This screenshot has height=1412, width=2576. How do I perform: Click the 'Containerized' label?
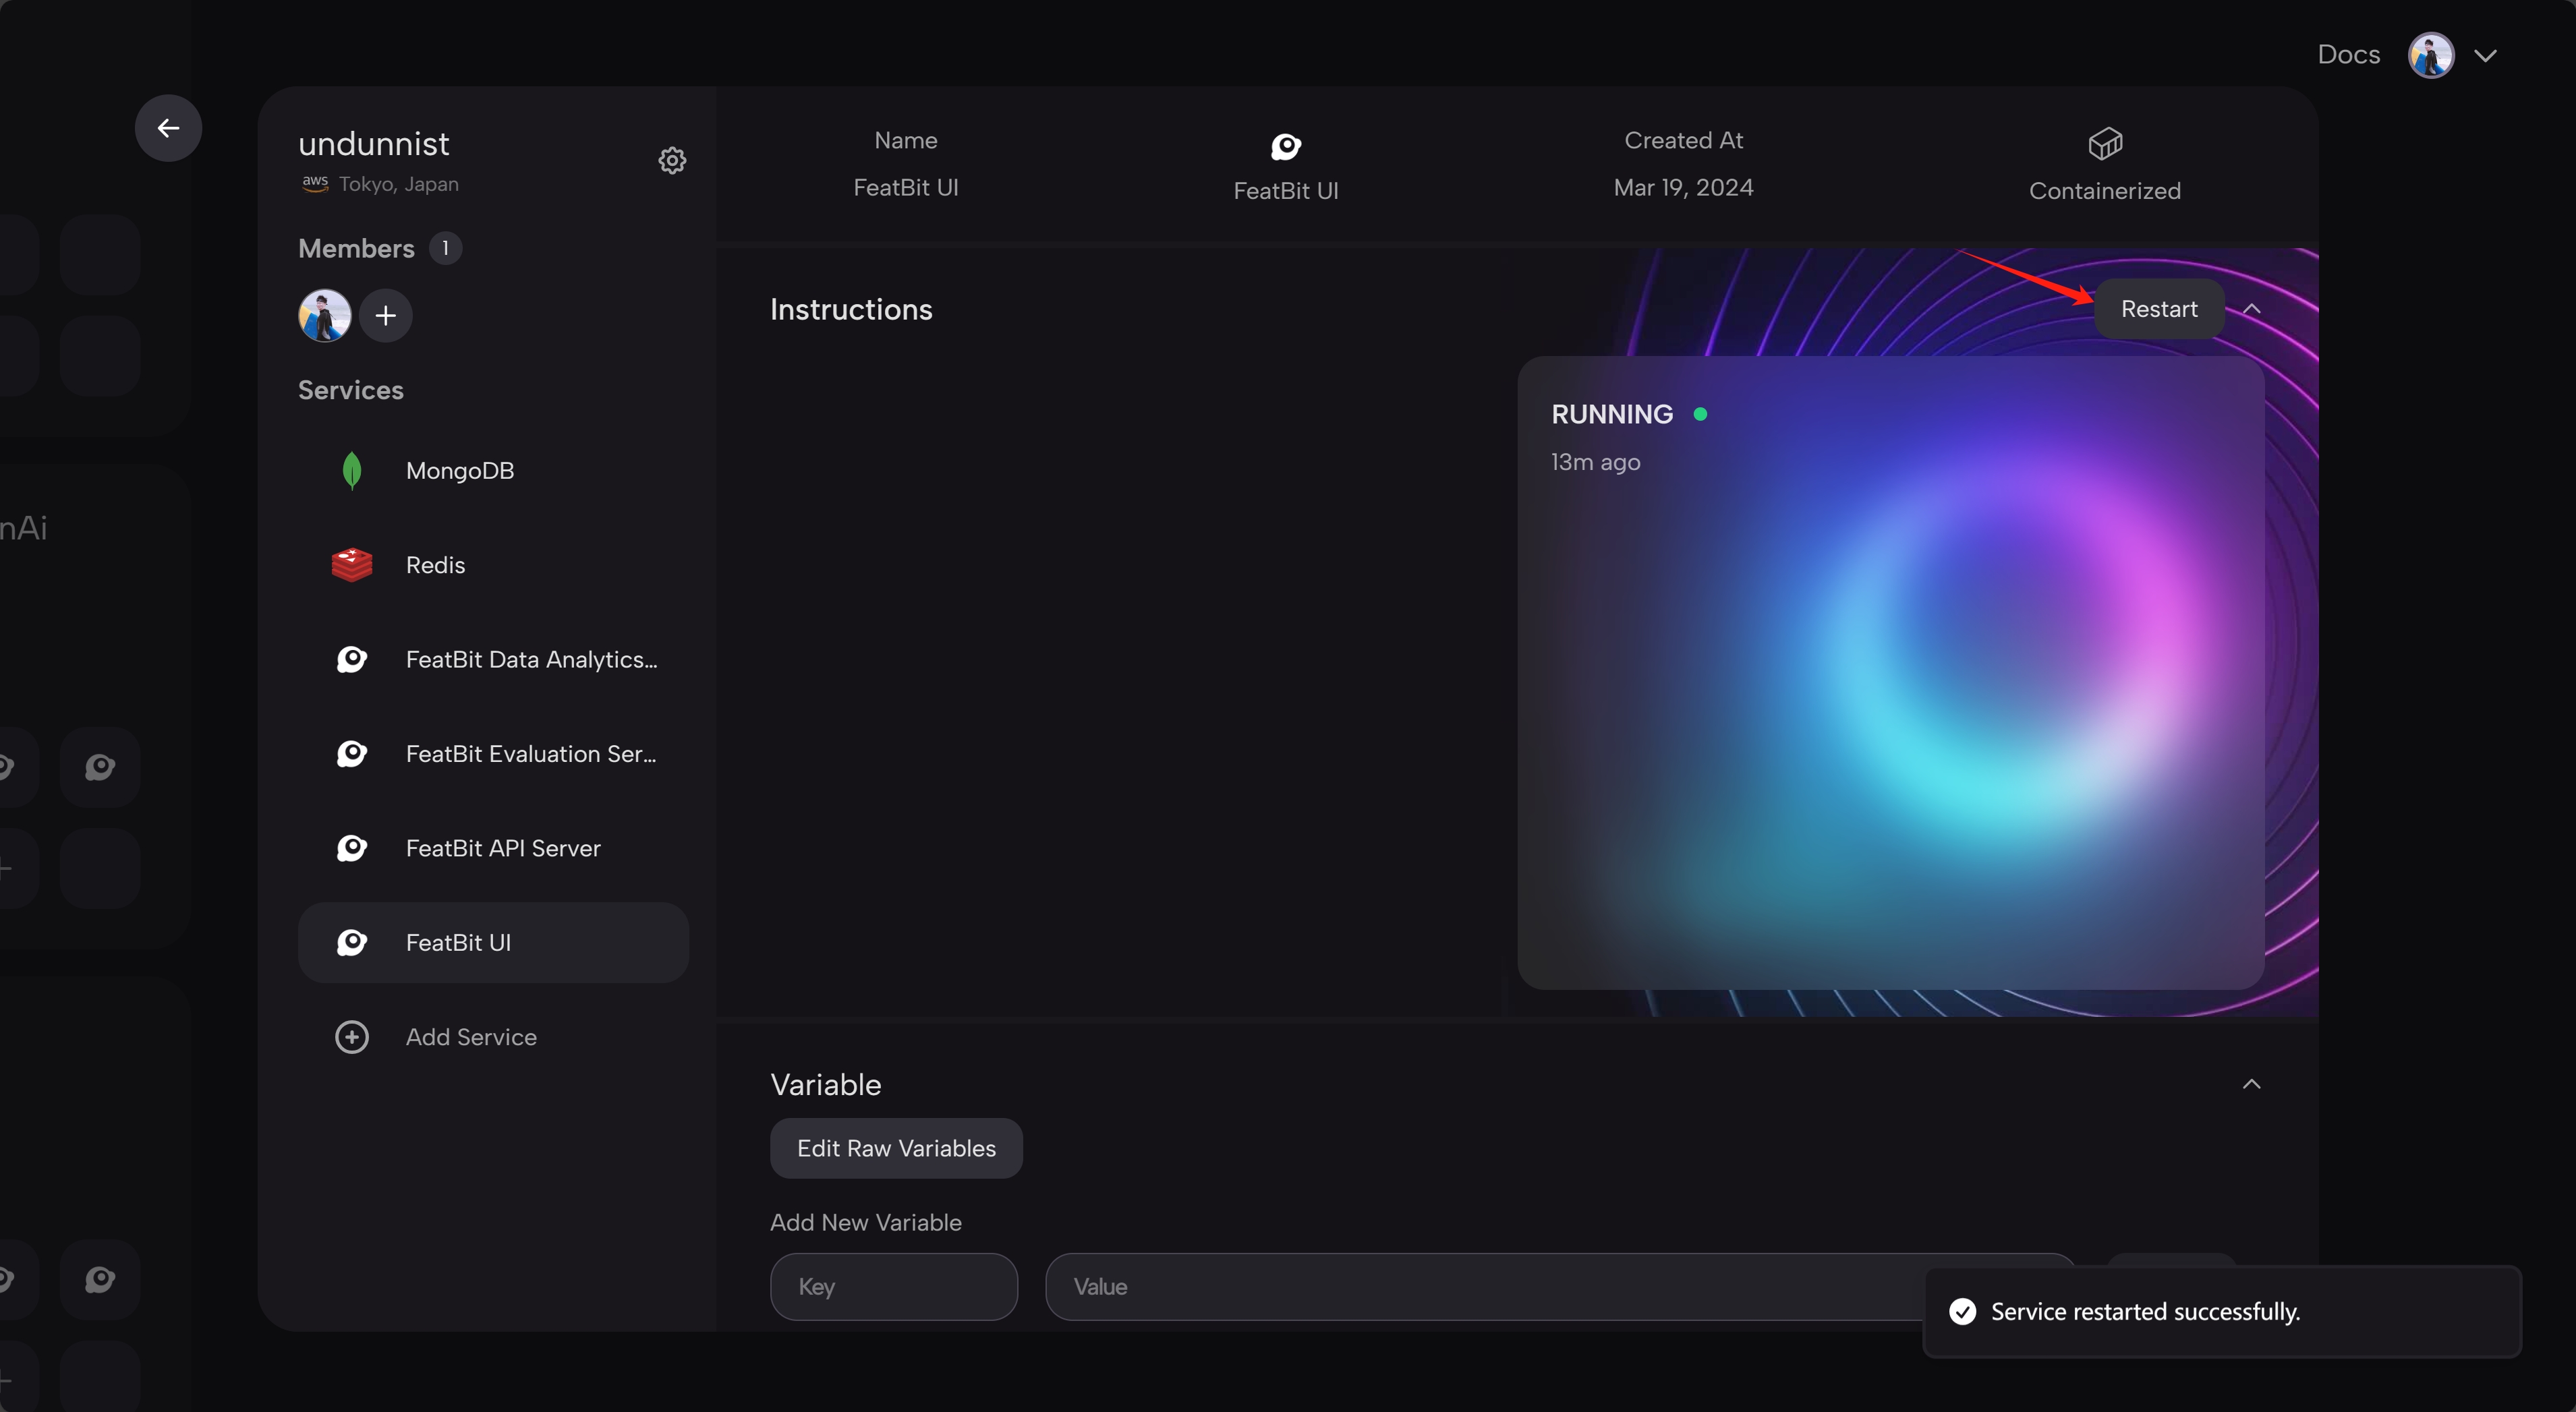(x=2105, y=191)
